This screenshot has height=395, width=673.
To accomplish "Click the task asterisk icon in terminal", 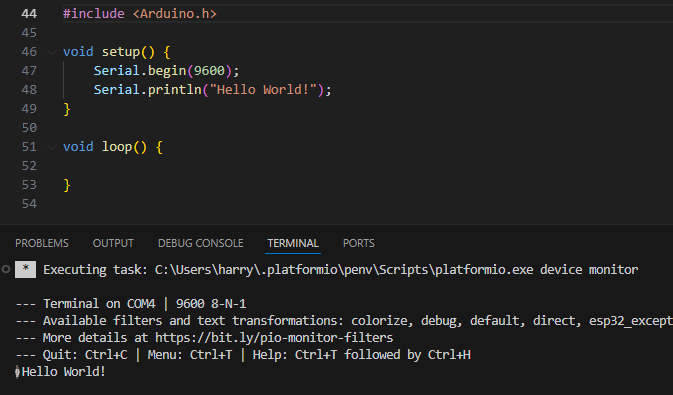I will click(x=25, y=269).
